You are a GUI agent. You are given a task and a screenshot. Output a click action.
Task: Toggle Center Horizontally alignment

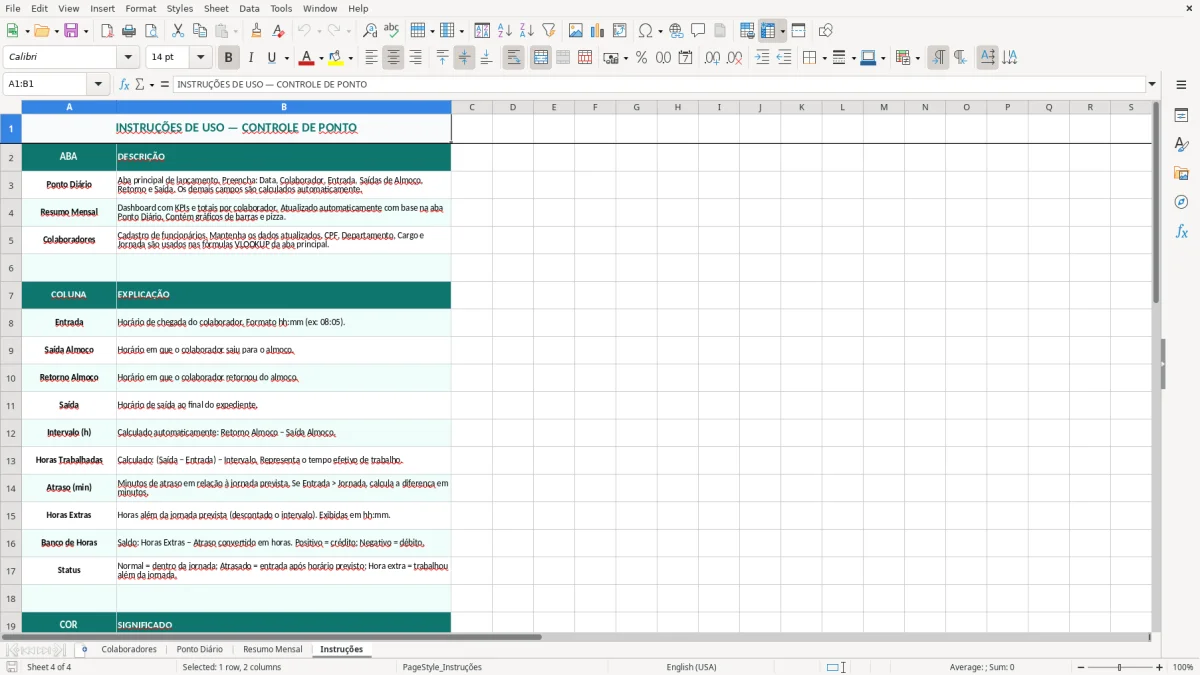[x=393, y=58]
